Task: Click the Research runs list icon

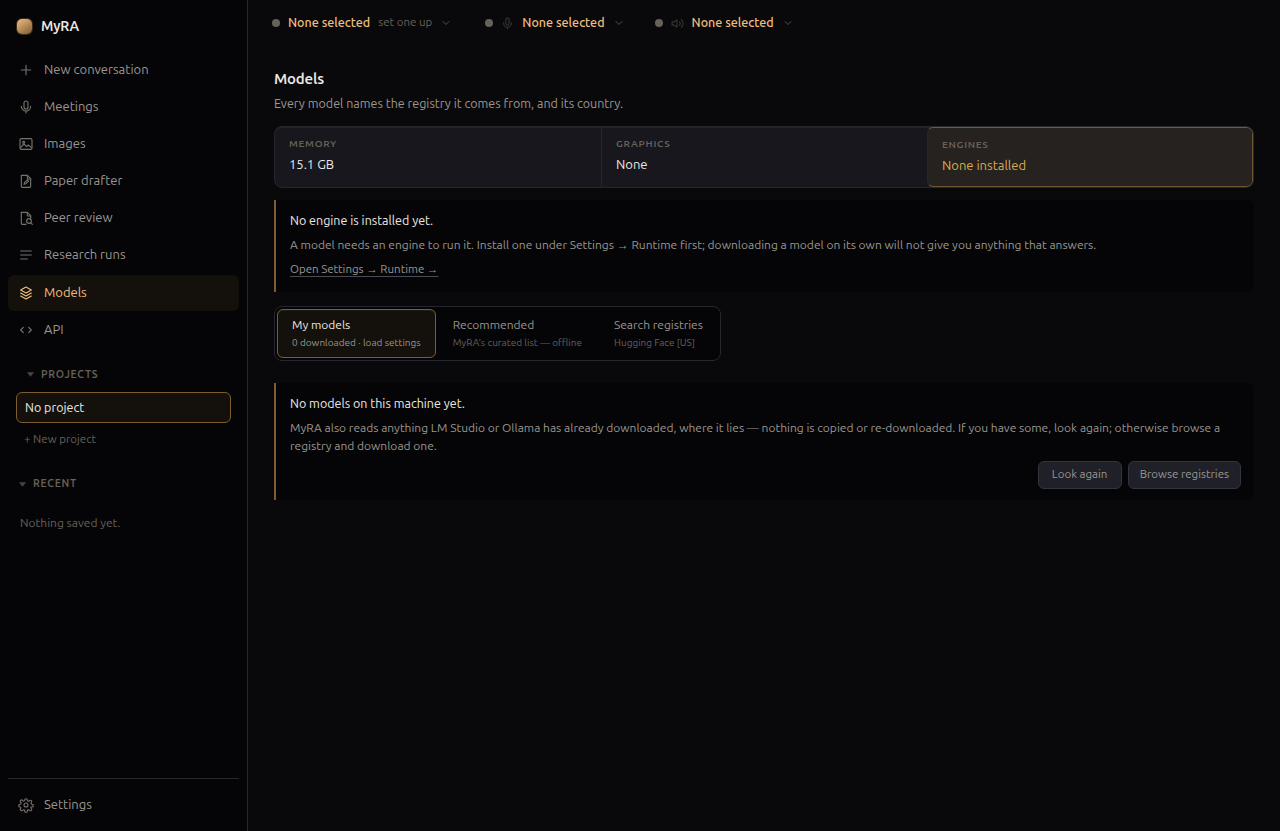Action: tap(26, 255)
